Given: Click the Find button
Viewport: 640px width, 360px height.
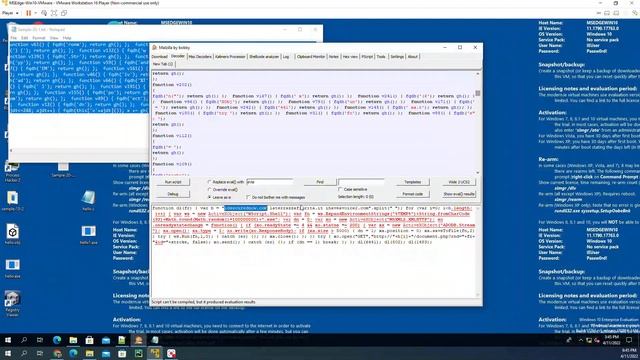Looking at the screenshot, I should 320,182.
